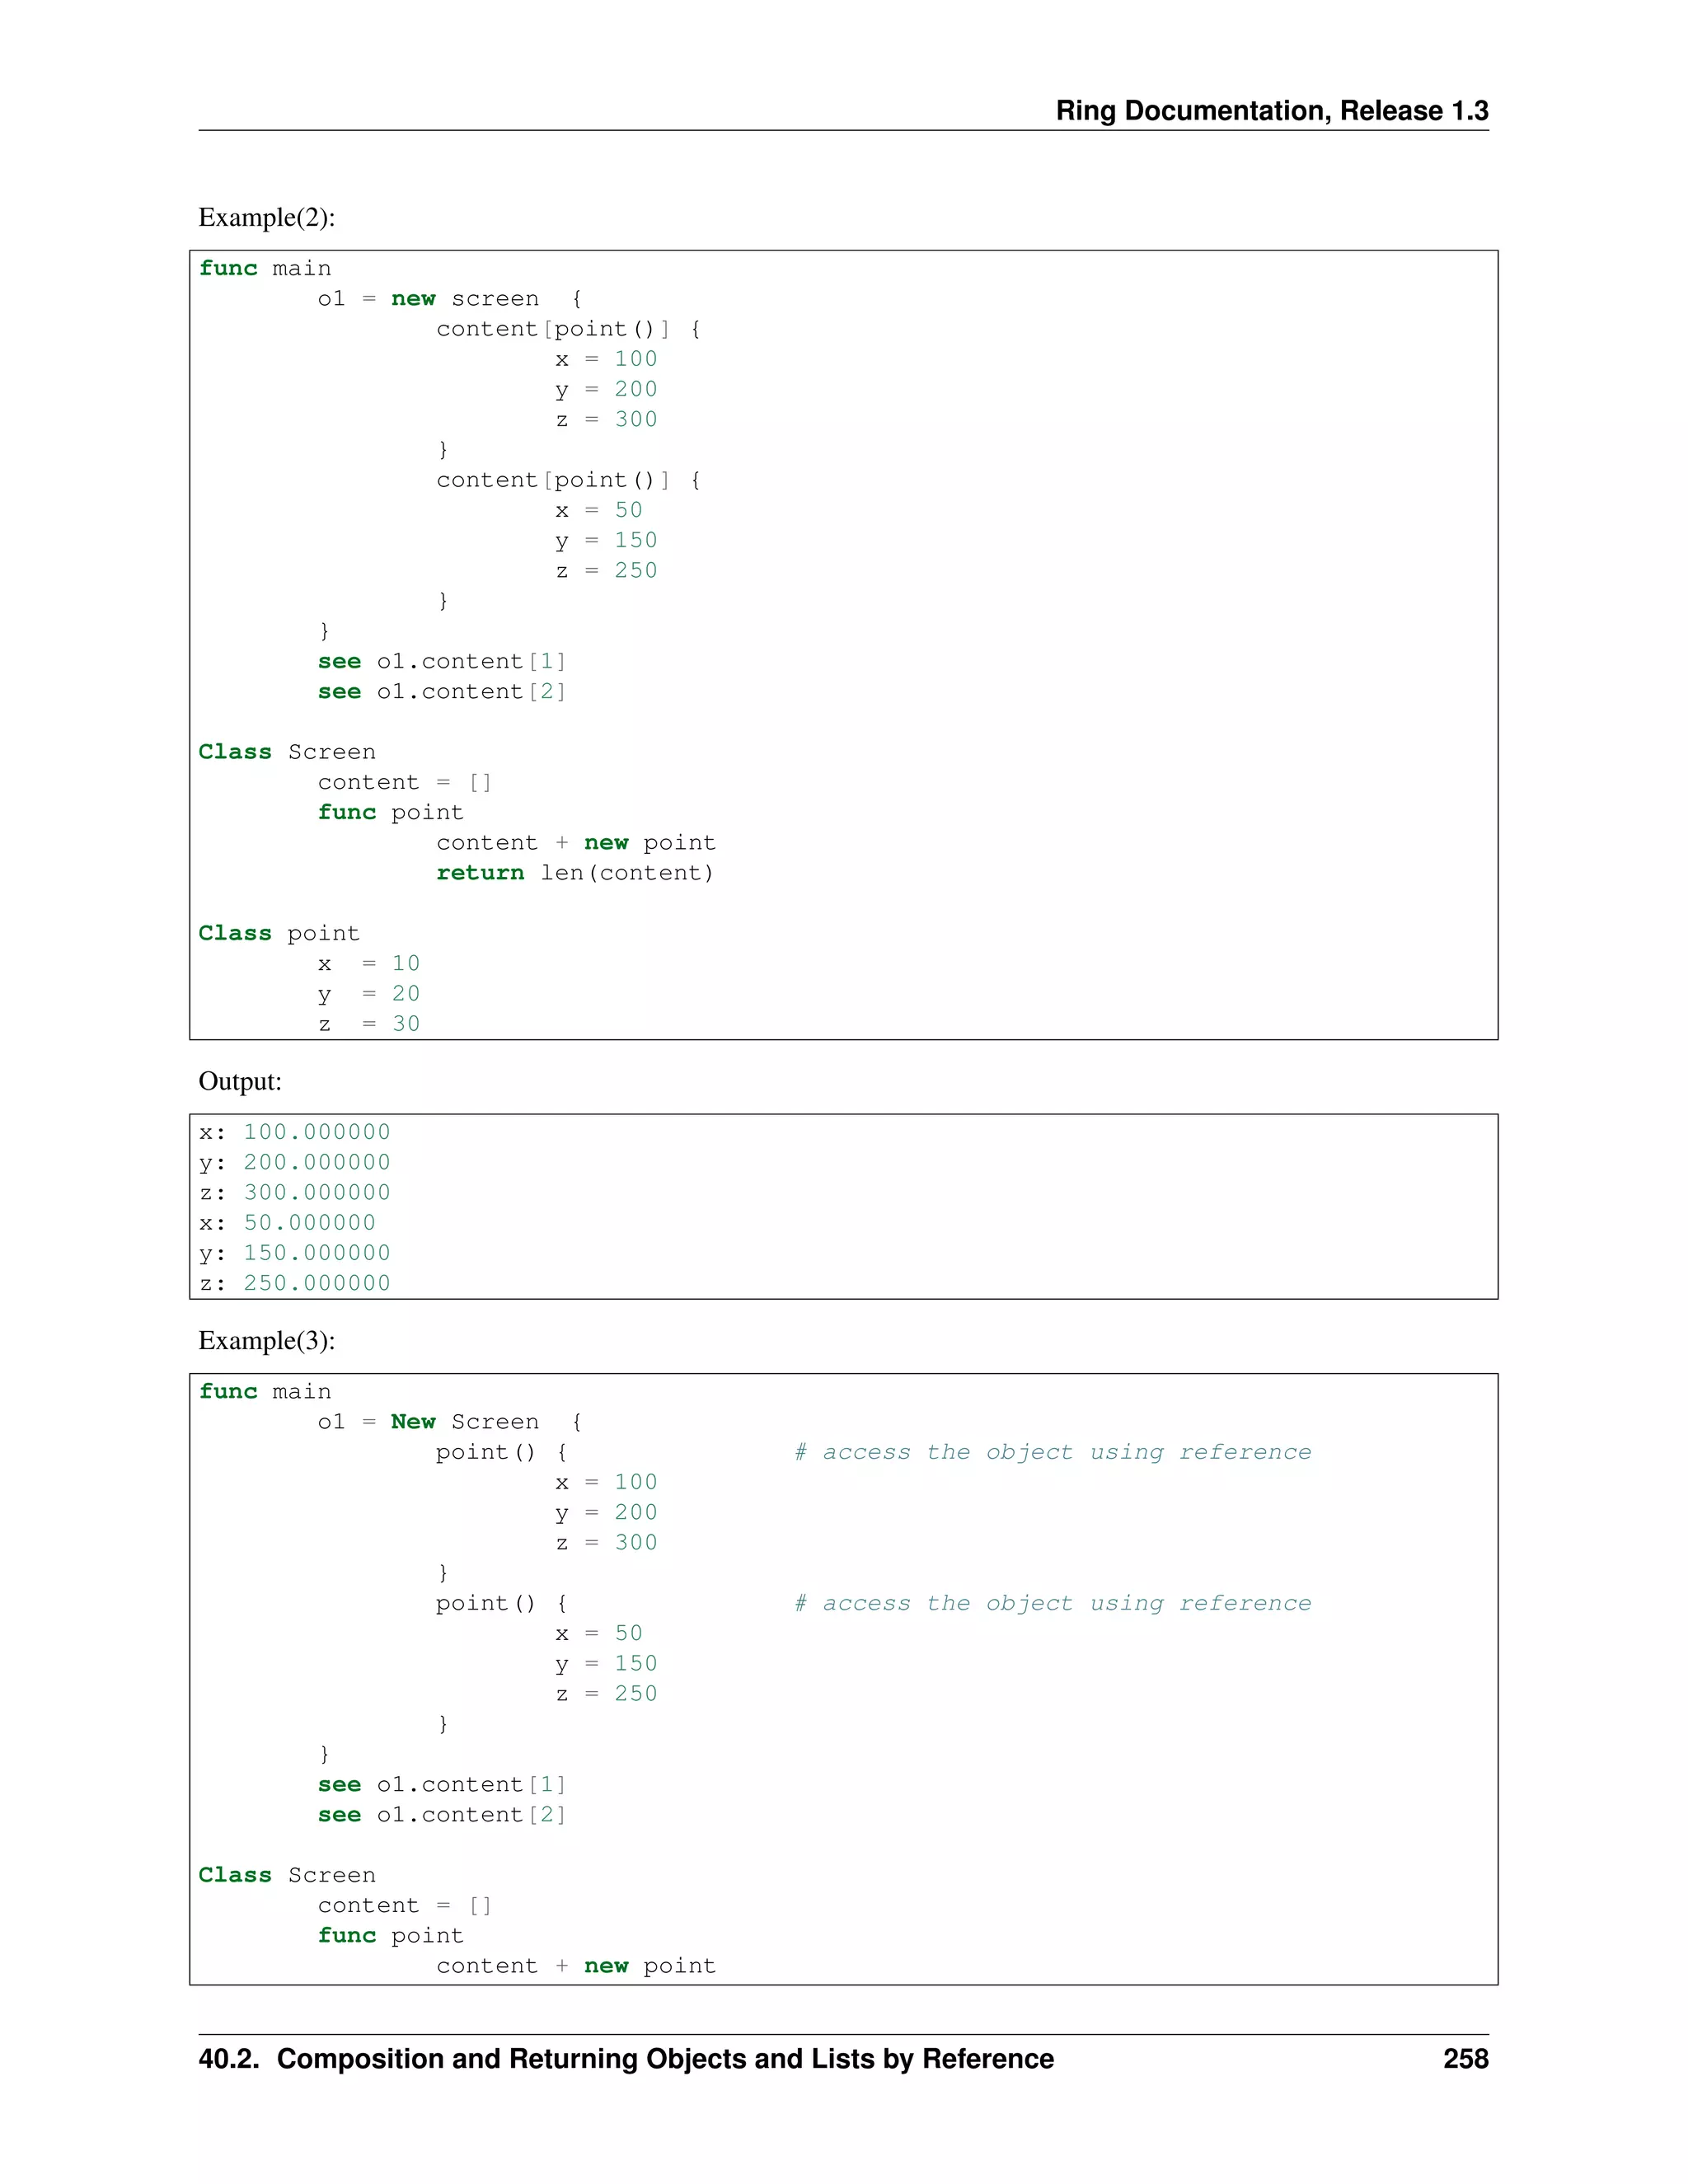
Task: Click page number 258 in footer
Action: point(1465,2058)
